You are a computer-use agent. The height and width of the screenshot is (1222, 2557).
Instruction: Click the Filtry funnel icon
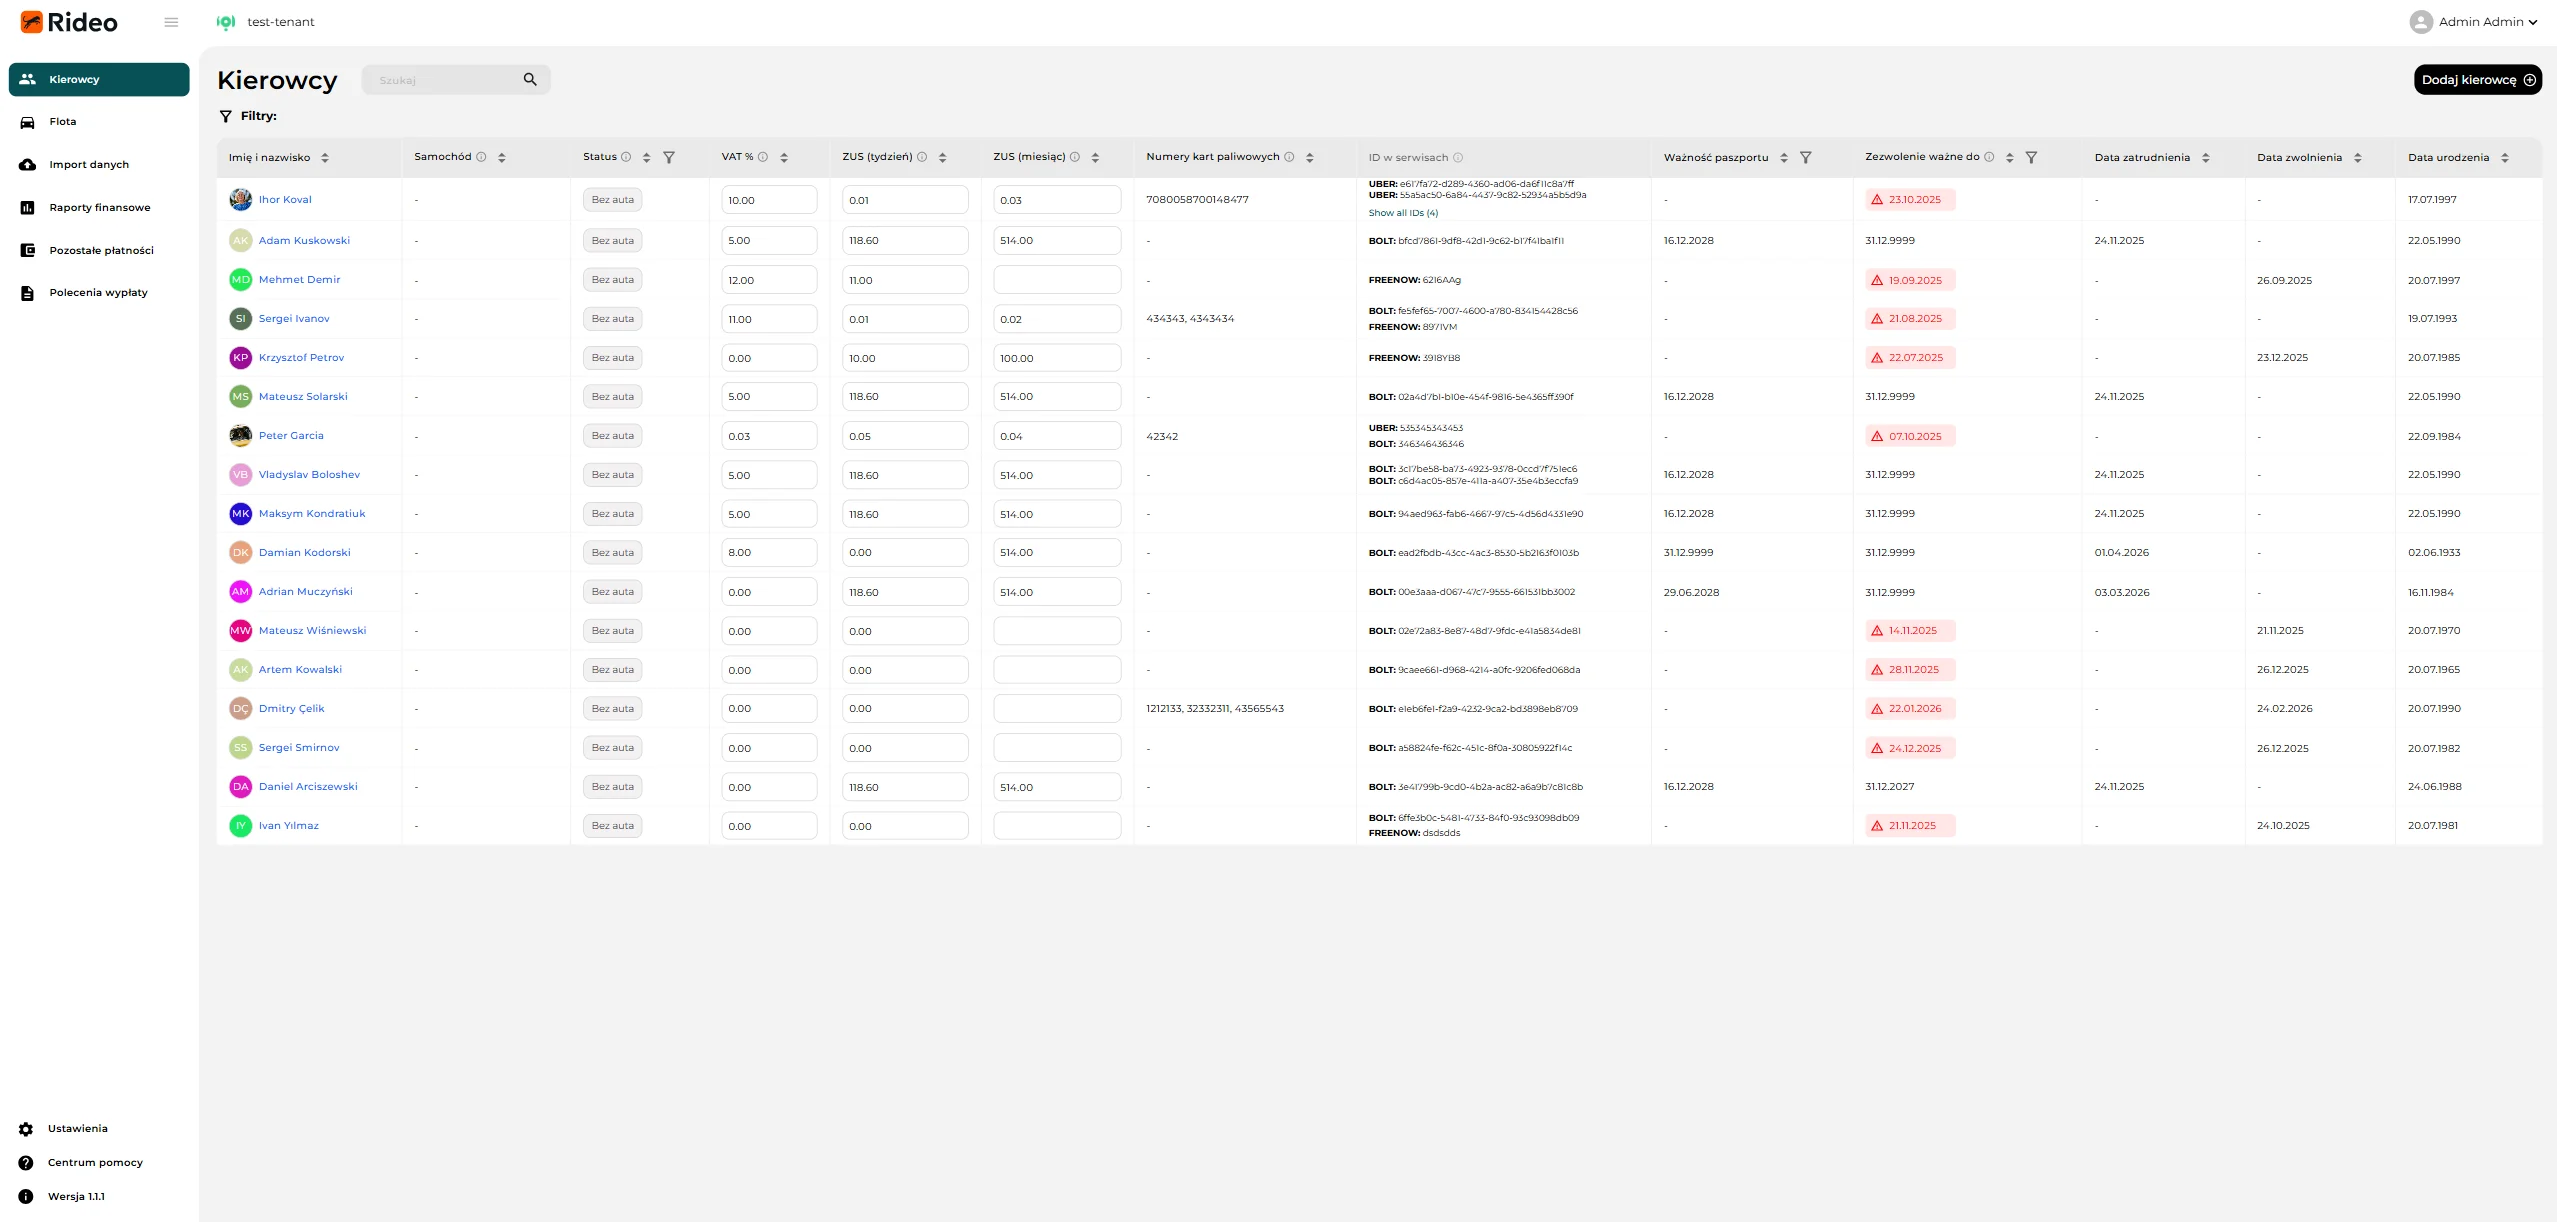(x=226, y=116)
